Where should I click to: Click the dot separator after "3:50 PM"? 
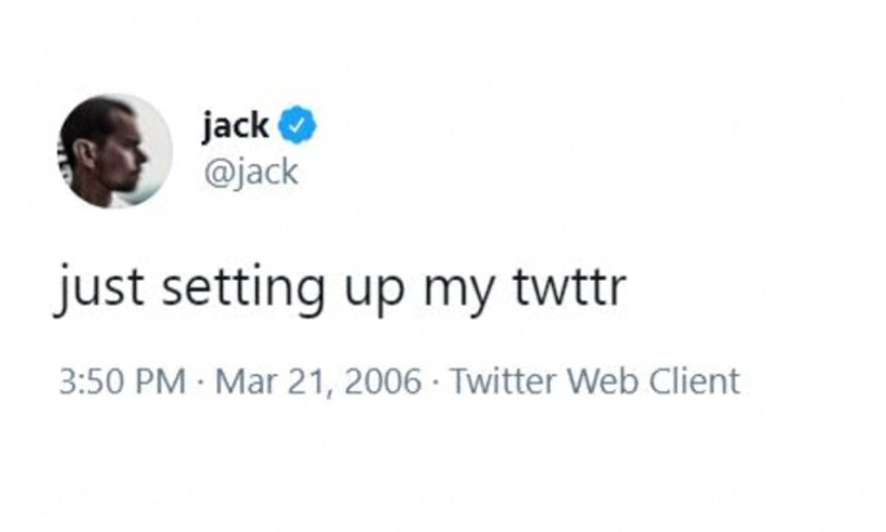199,382
